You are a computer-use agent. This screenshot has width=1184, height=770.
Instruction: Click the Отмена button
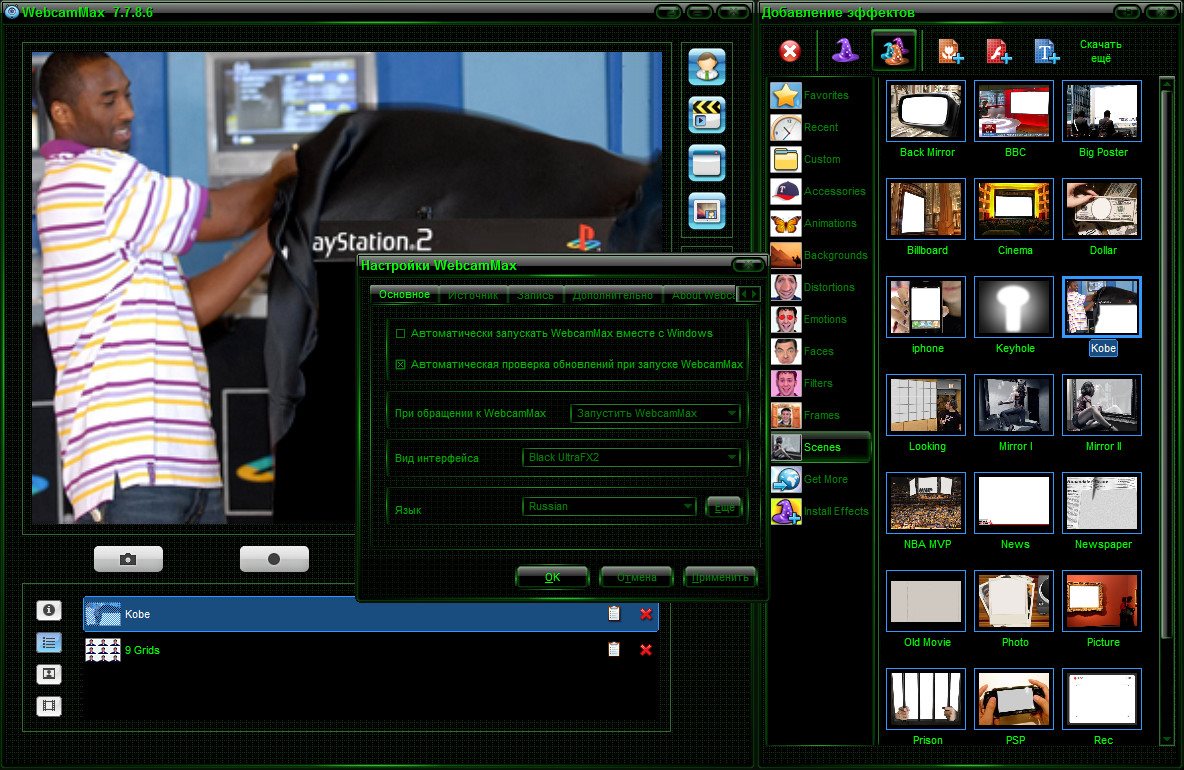pos(637,577)
